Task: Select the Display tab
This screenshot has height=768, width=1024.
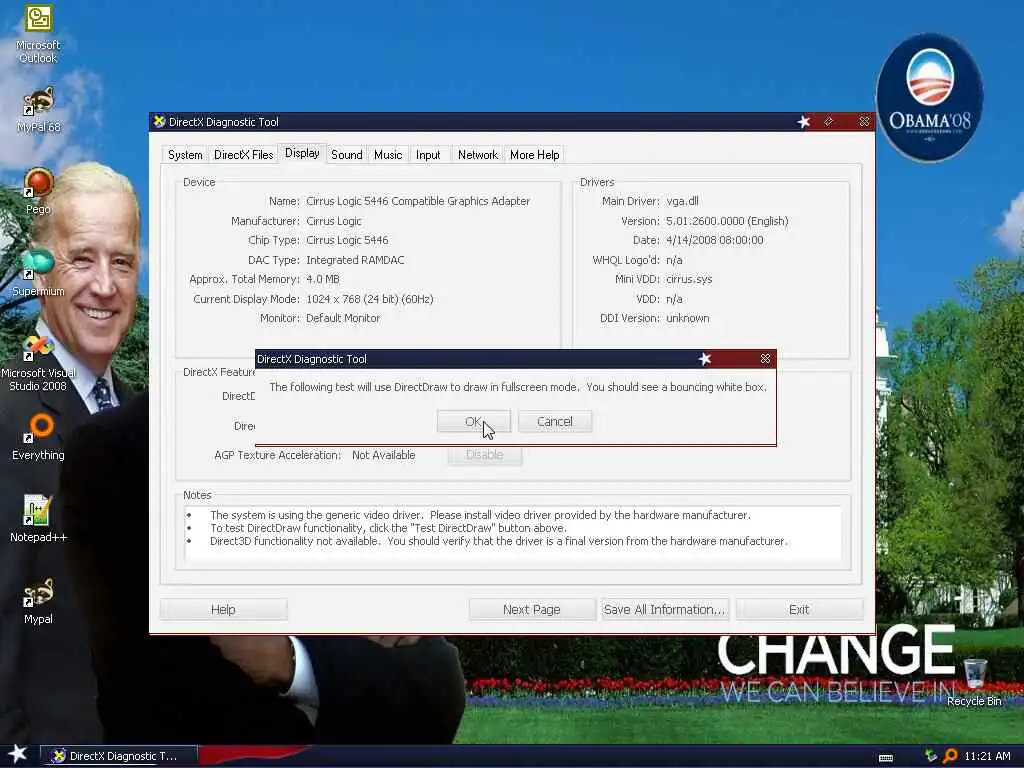Action: pos(302,153)
